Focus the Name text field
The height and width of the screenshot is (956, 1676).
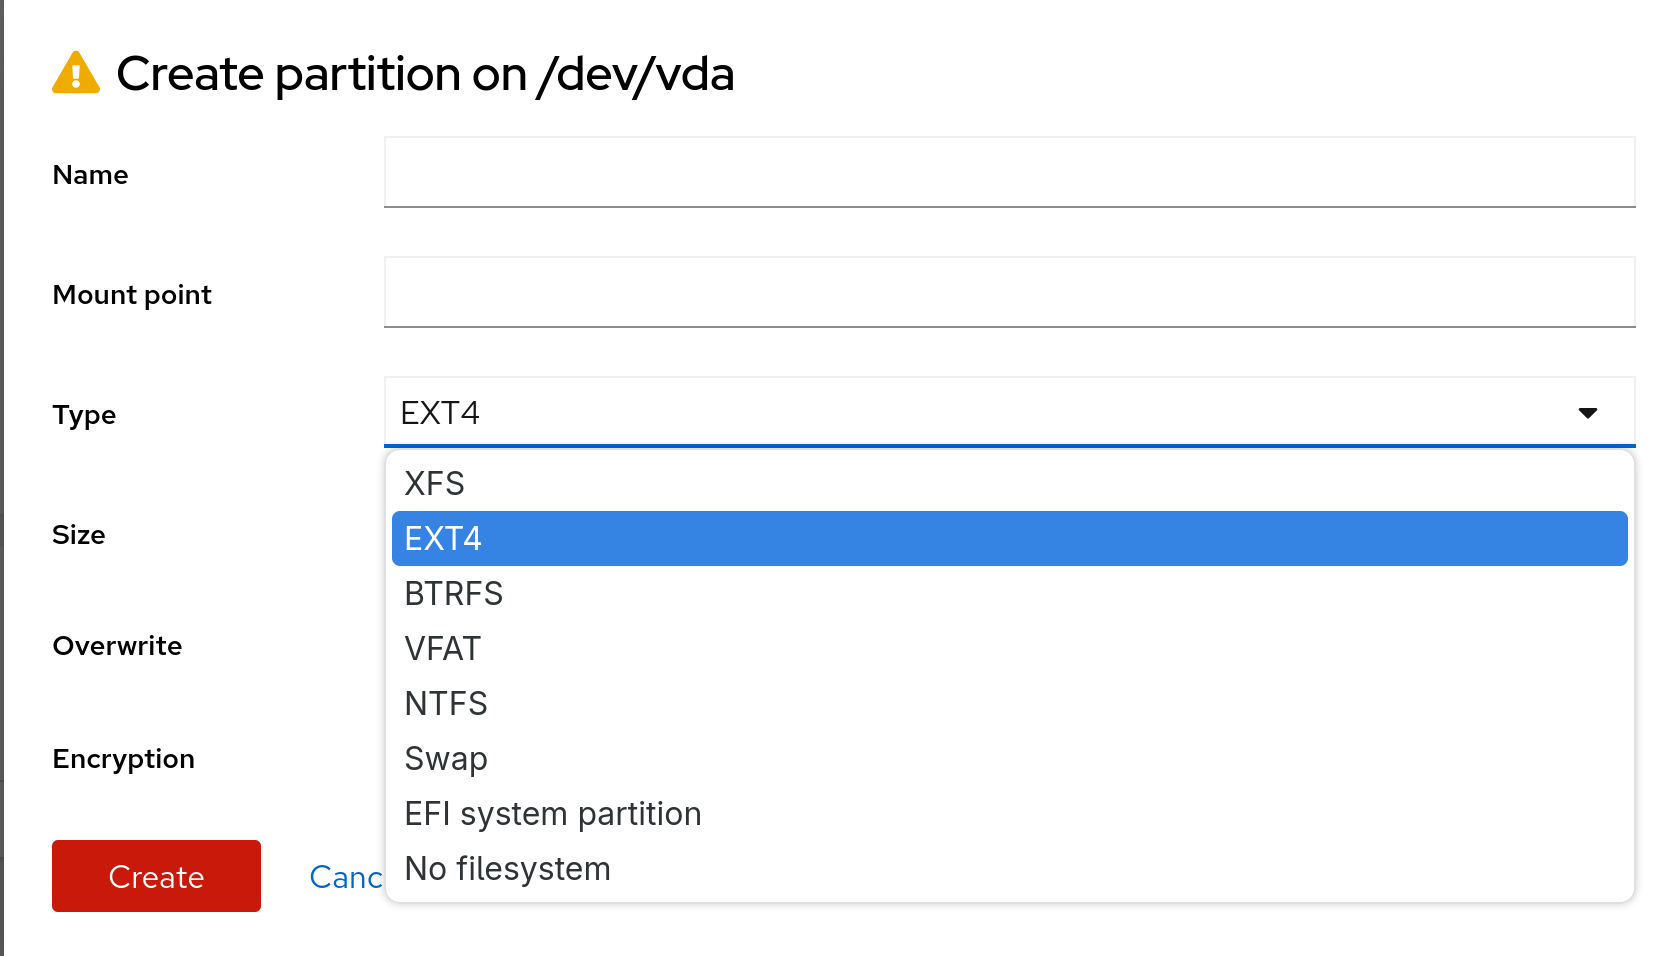click(1009, 172)
